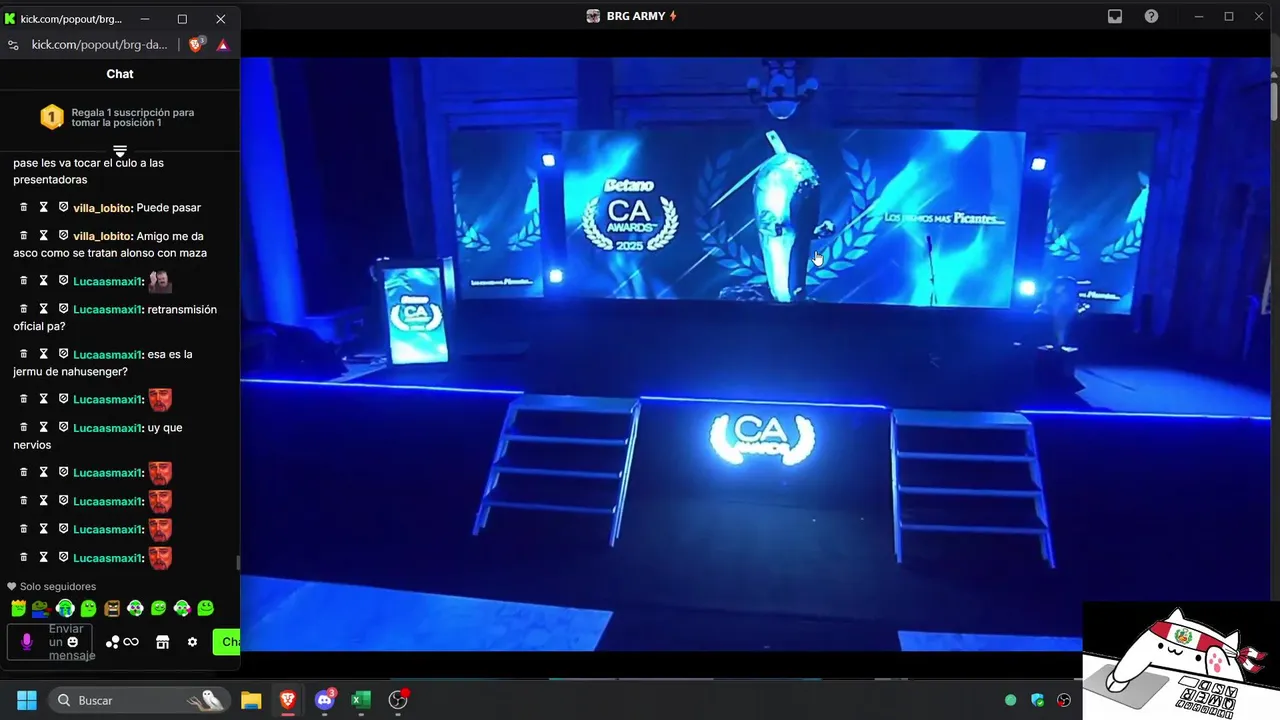The height and width of the screenshot is (720, 1280).
Task: Click "Regala 1 suscripción para tomar la posición 1"
Action: pos(133,117)
